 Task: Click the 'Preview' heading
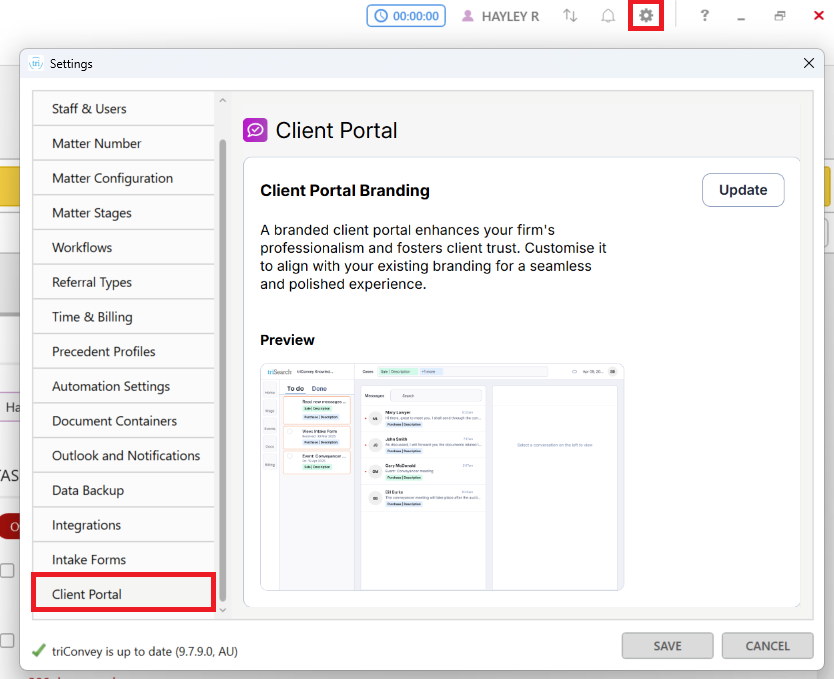pos(287,340)
